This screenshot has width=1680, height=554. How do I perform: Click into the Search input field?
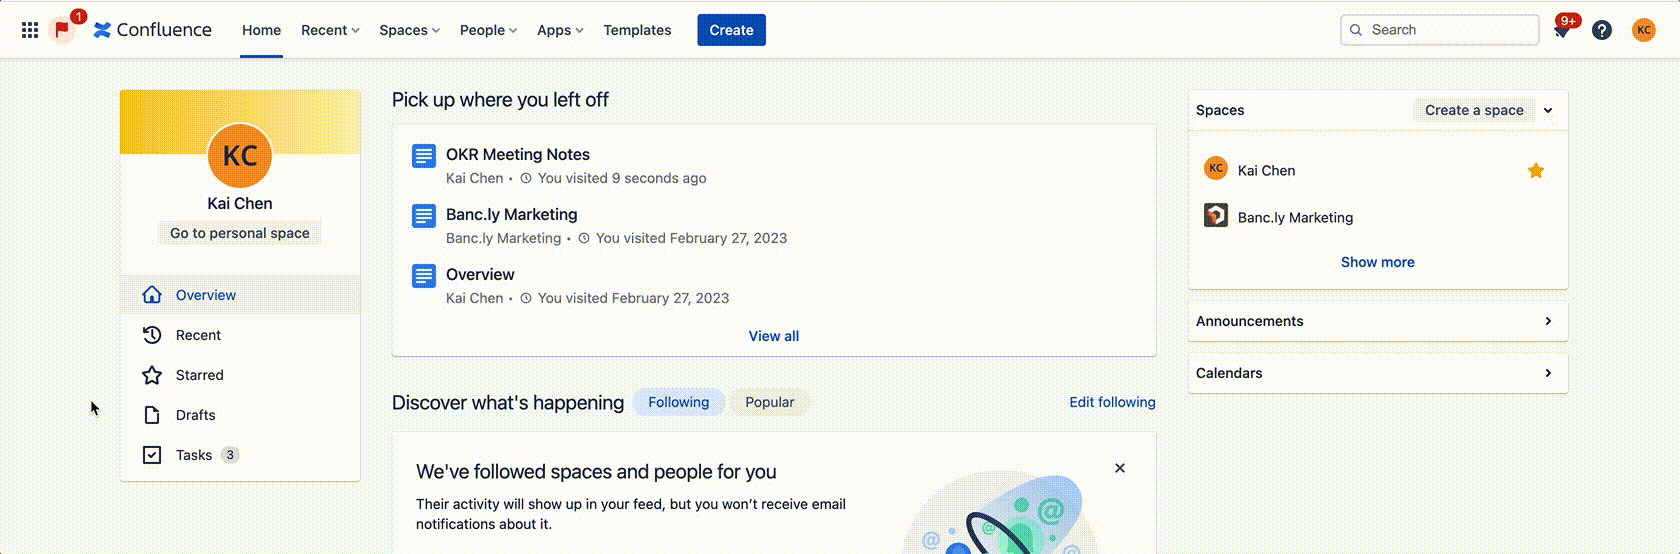pos(1440,30)
